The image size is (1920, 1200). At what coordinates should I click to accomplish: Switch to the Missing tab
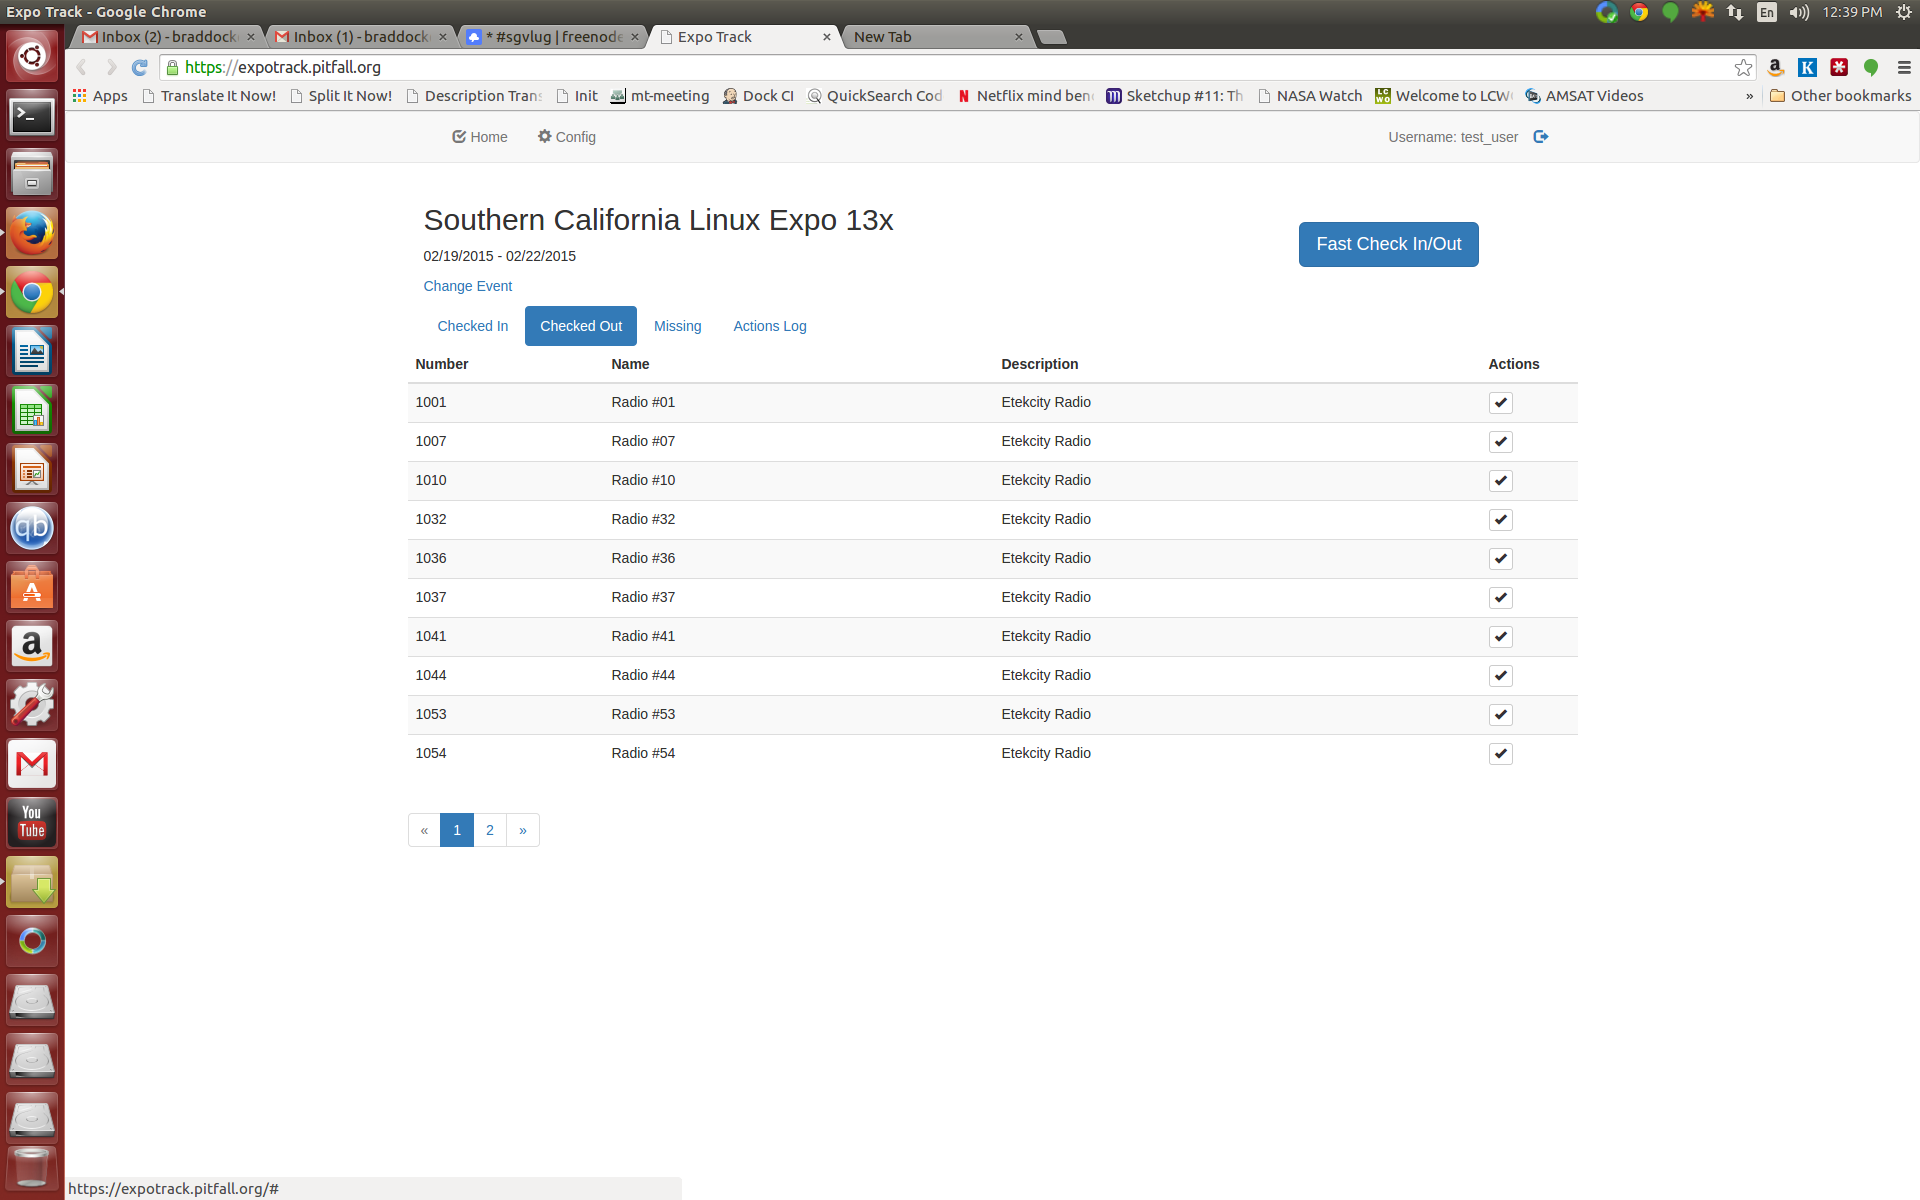pyautogui.click(x=678, y=326)
